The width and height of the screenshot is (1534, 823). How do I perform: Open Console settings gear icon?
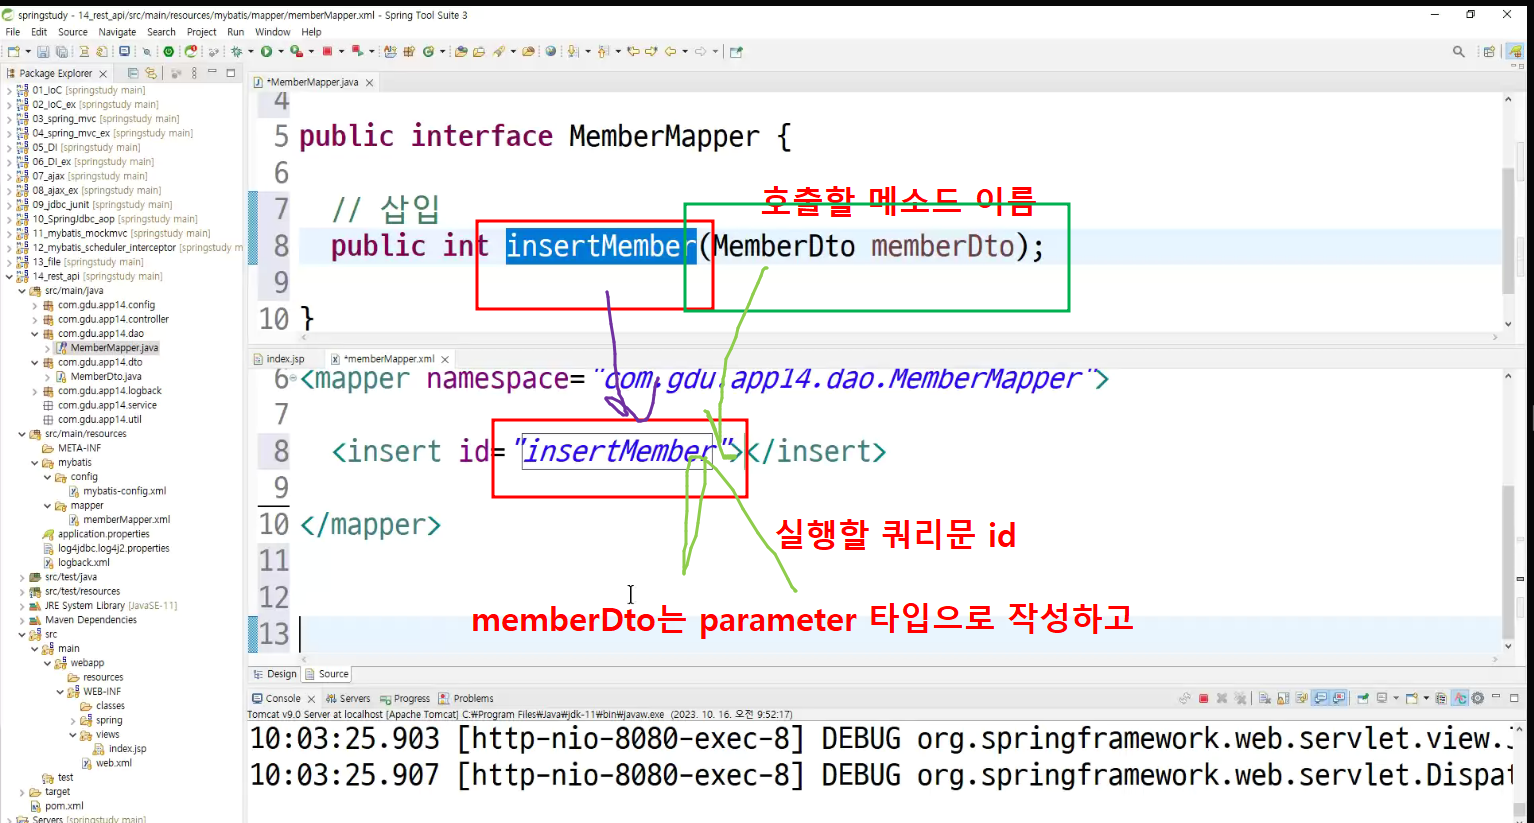pyautogui.click(x=1478, y=698)
